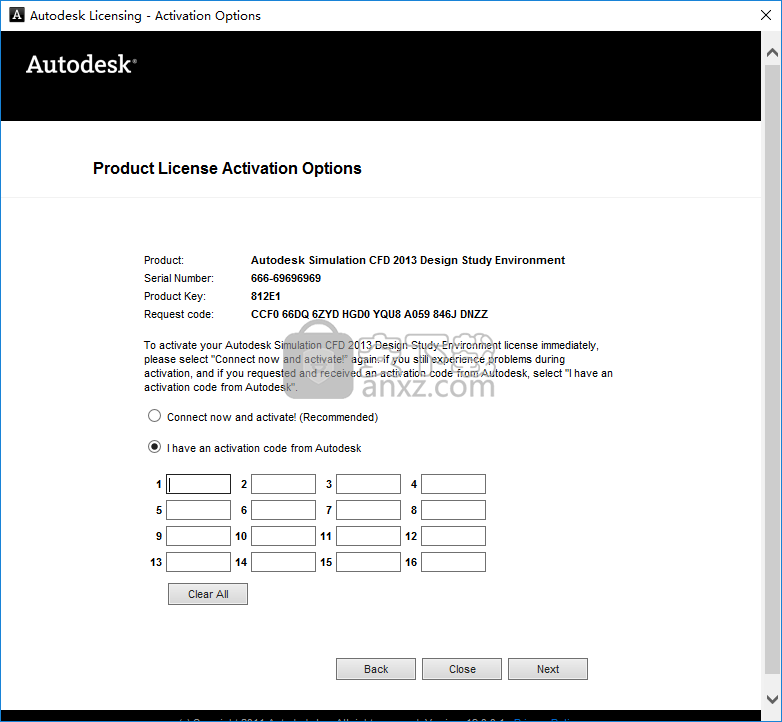The image size is (782, 722).
Task: Click scrollbar down arrow
Action: (772, 699)
